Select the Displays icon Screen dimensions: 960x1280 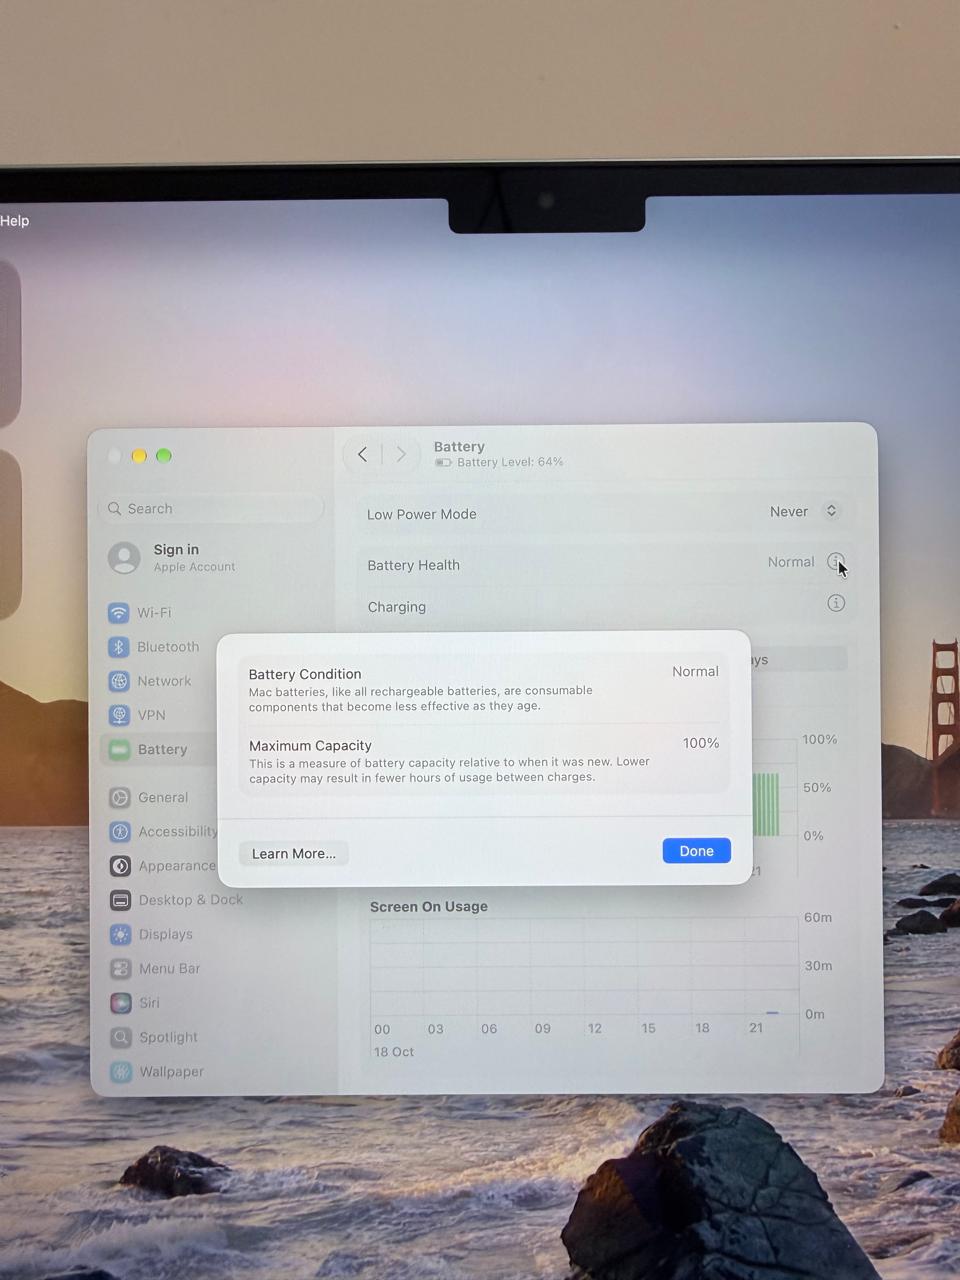point(120,934)
